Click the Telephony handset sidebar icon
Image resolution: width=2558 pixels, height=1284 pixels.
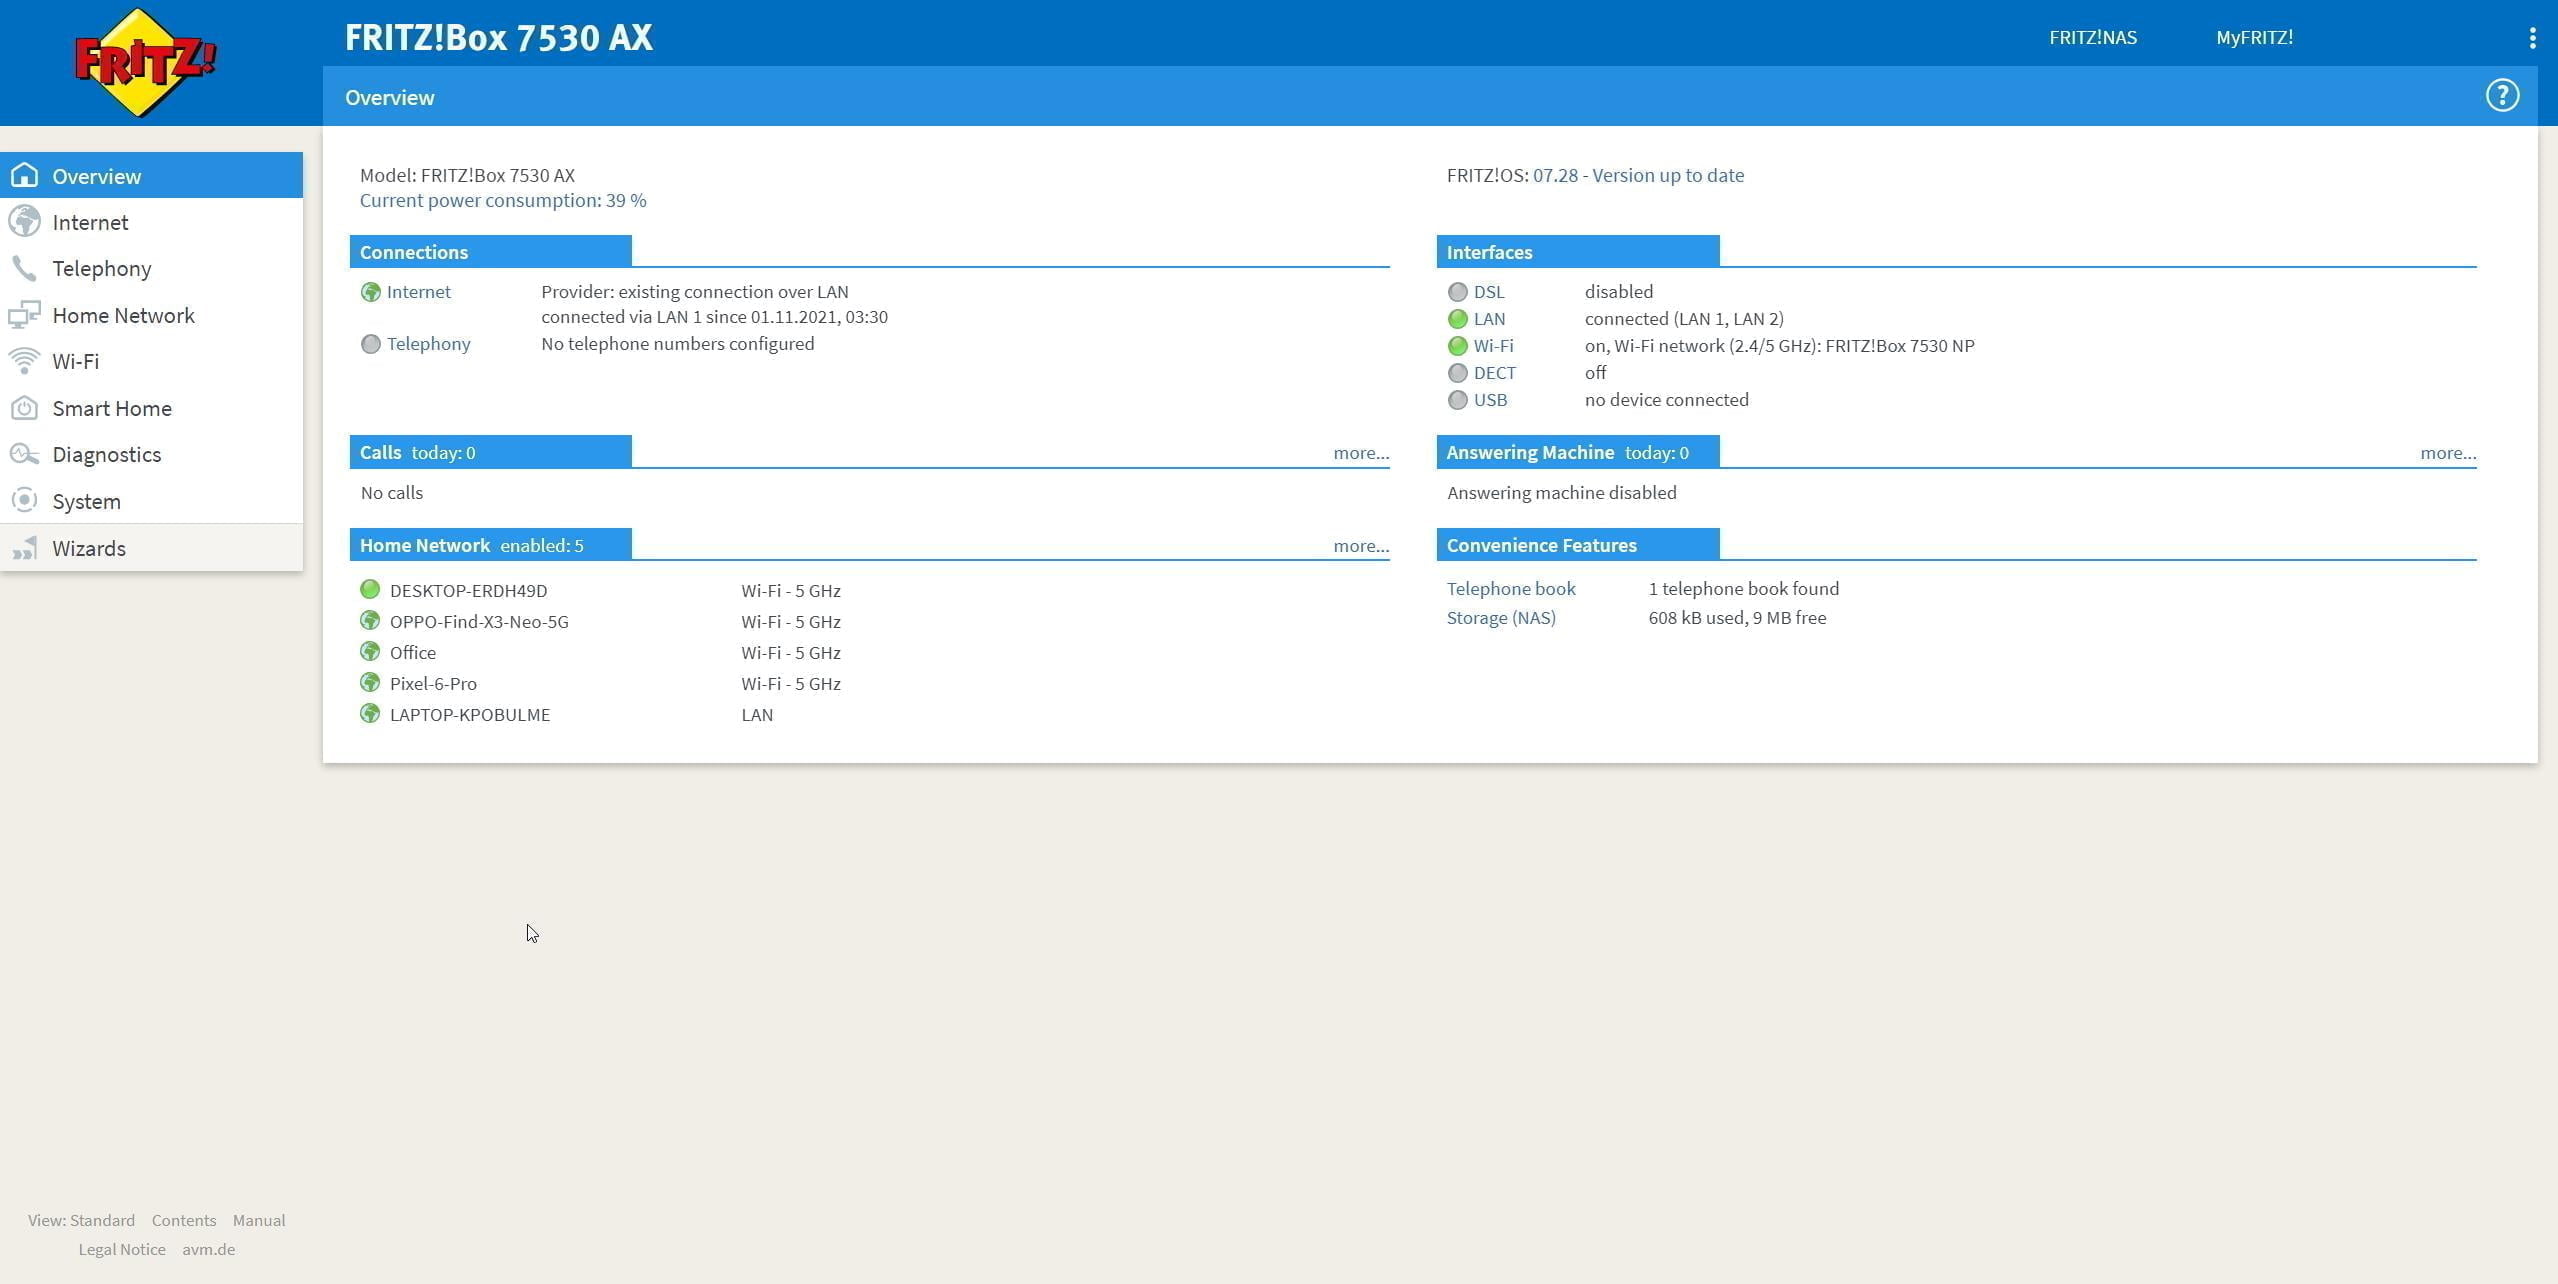tap(24, 268)
